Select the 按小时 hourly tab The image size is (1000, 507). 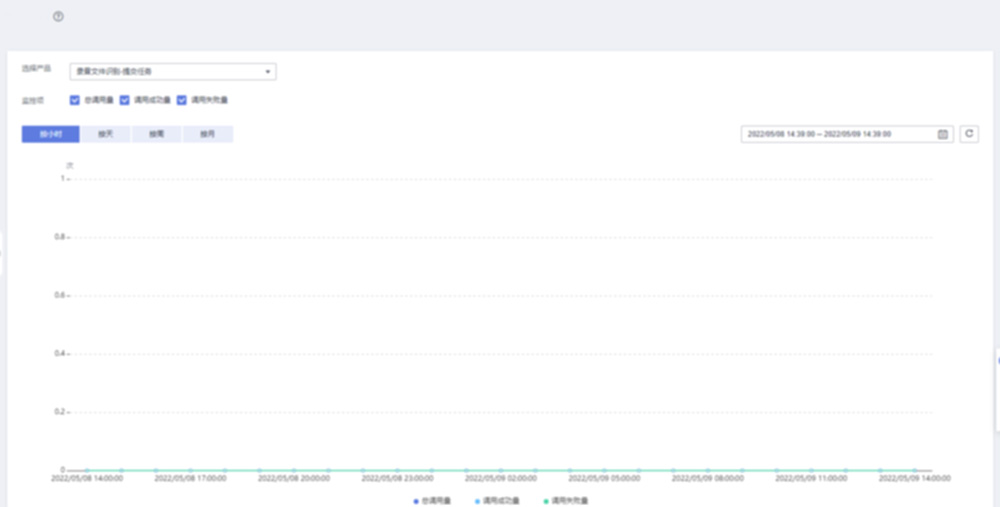tap(50, 135)
